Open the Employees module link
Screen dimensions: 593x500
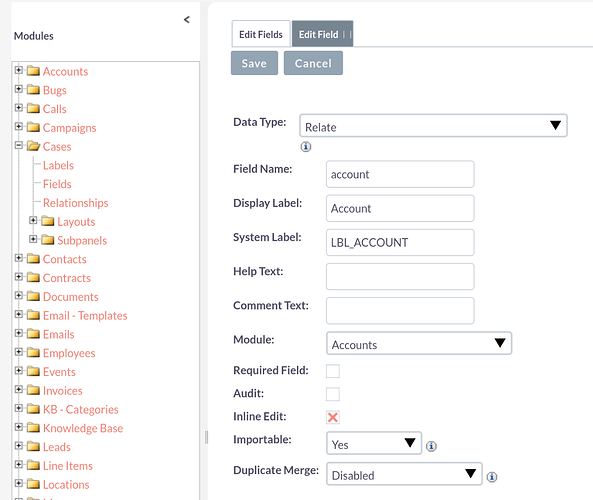(x=69, y=353)
